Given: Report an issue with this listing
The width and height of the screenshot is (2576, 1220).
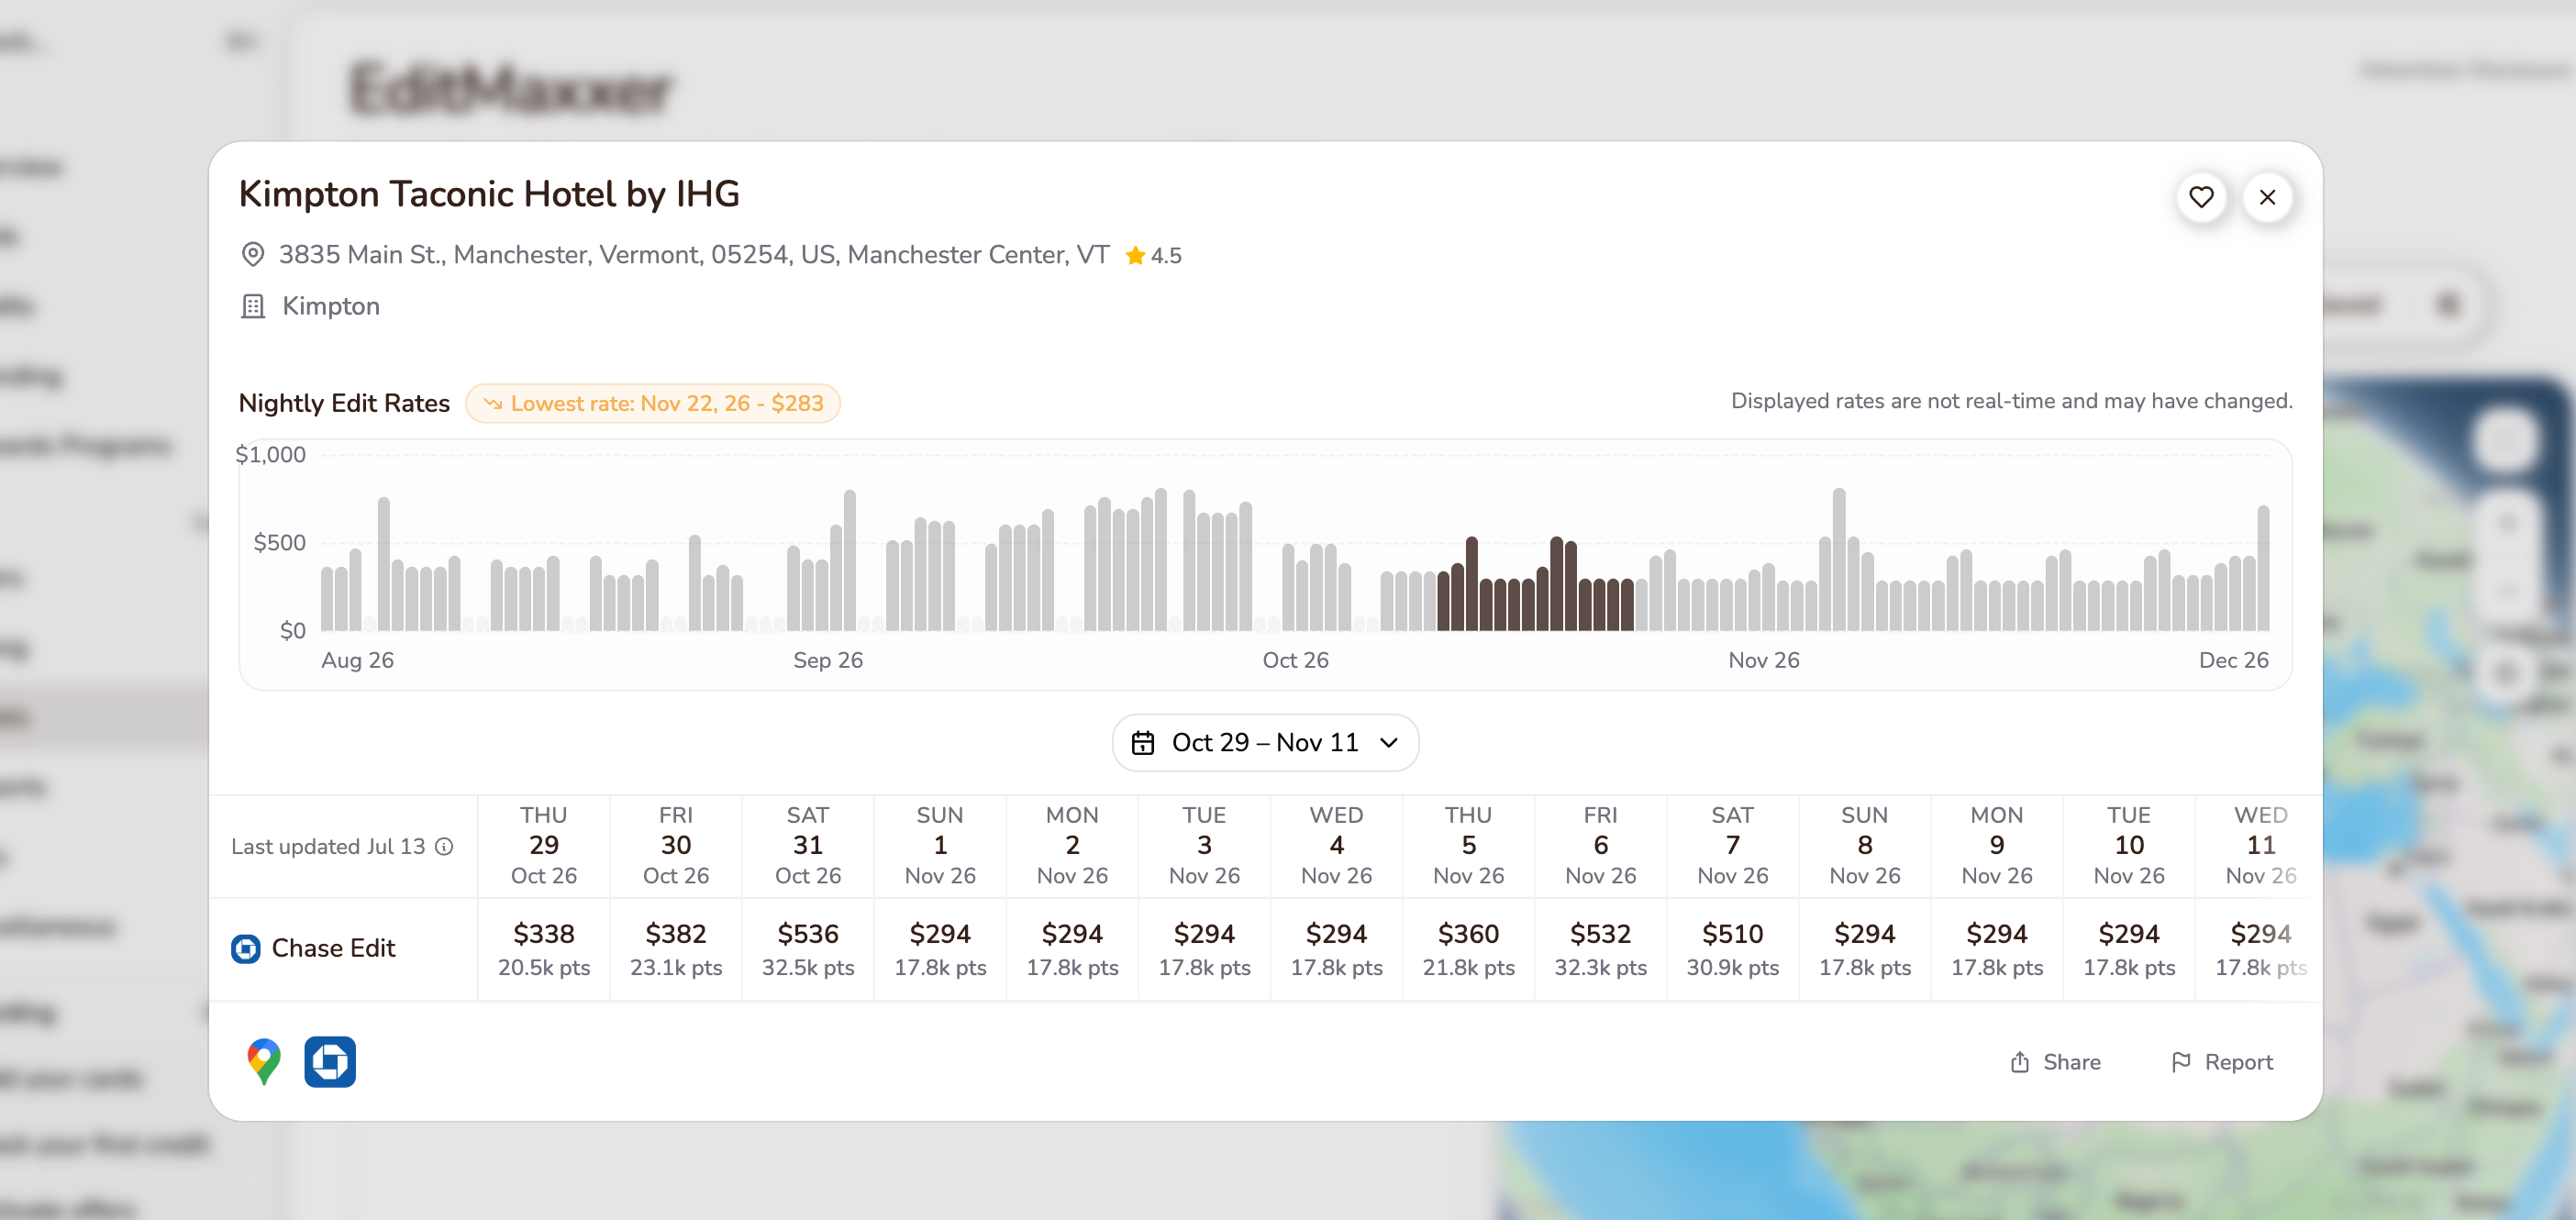Looking at the screenshot, I should tap(2222, 1062).
